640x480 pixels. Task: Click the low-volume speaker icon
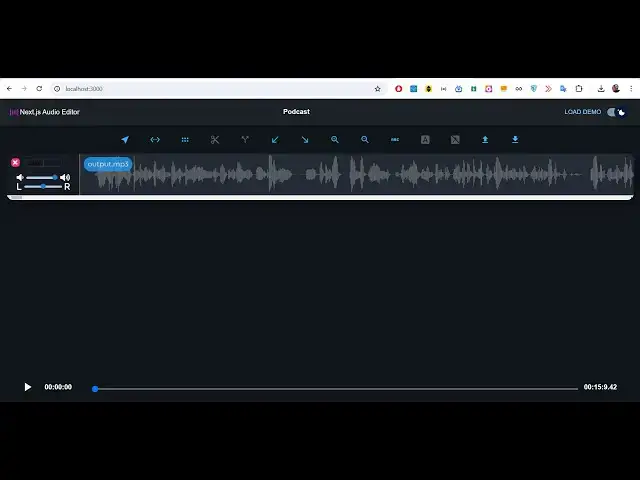[x=20, y=177]
